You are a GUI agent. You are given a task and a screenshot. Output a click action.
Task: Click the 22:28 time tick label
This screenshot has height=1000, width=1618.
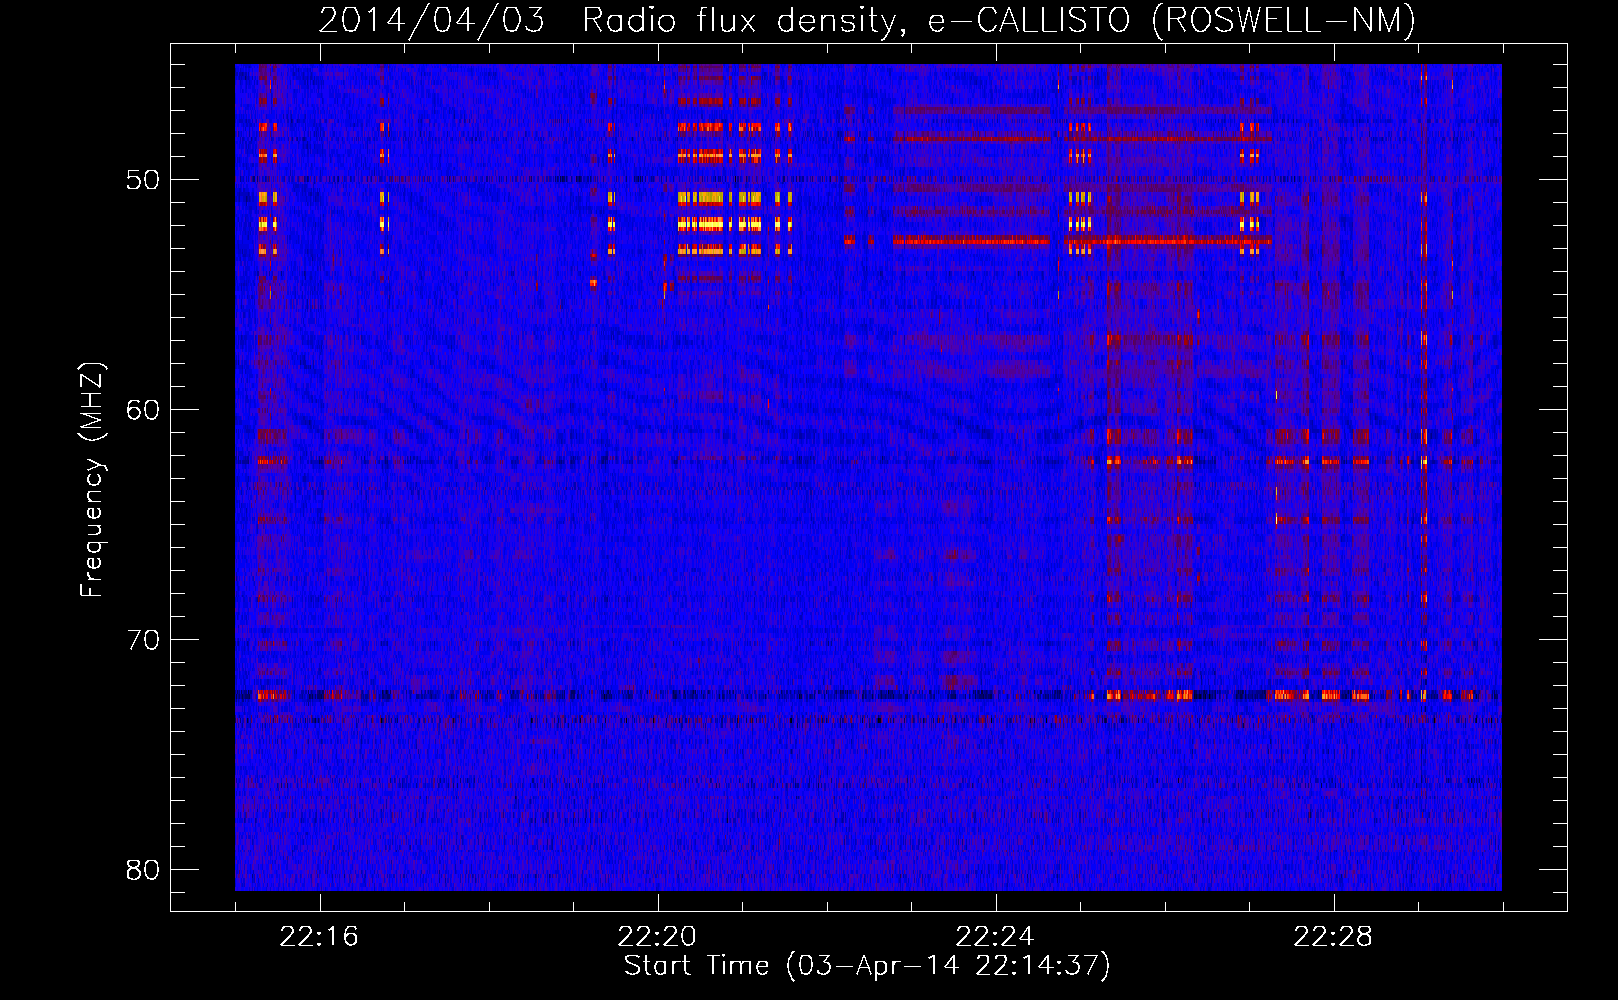(1333, 937)
